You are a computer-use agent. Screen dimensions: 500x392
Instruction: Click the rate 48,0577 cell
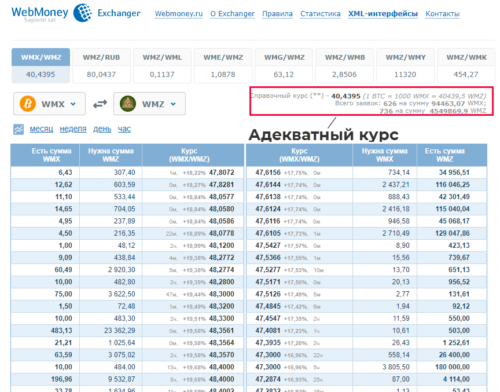coord(221,197)
